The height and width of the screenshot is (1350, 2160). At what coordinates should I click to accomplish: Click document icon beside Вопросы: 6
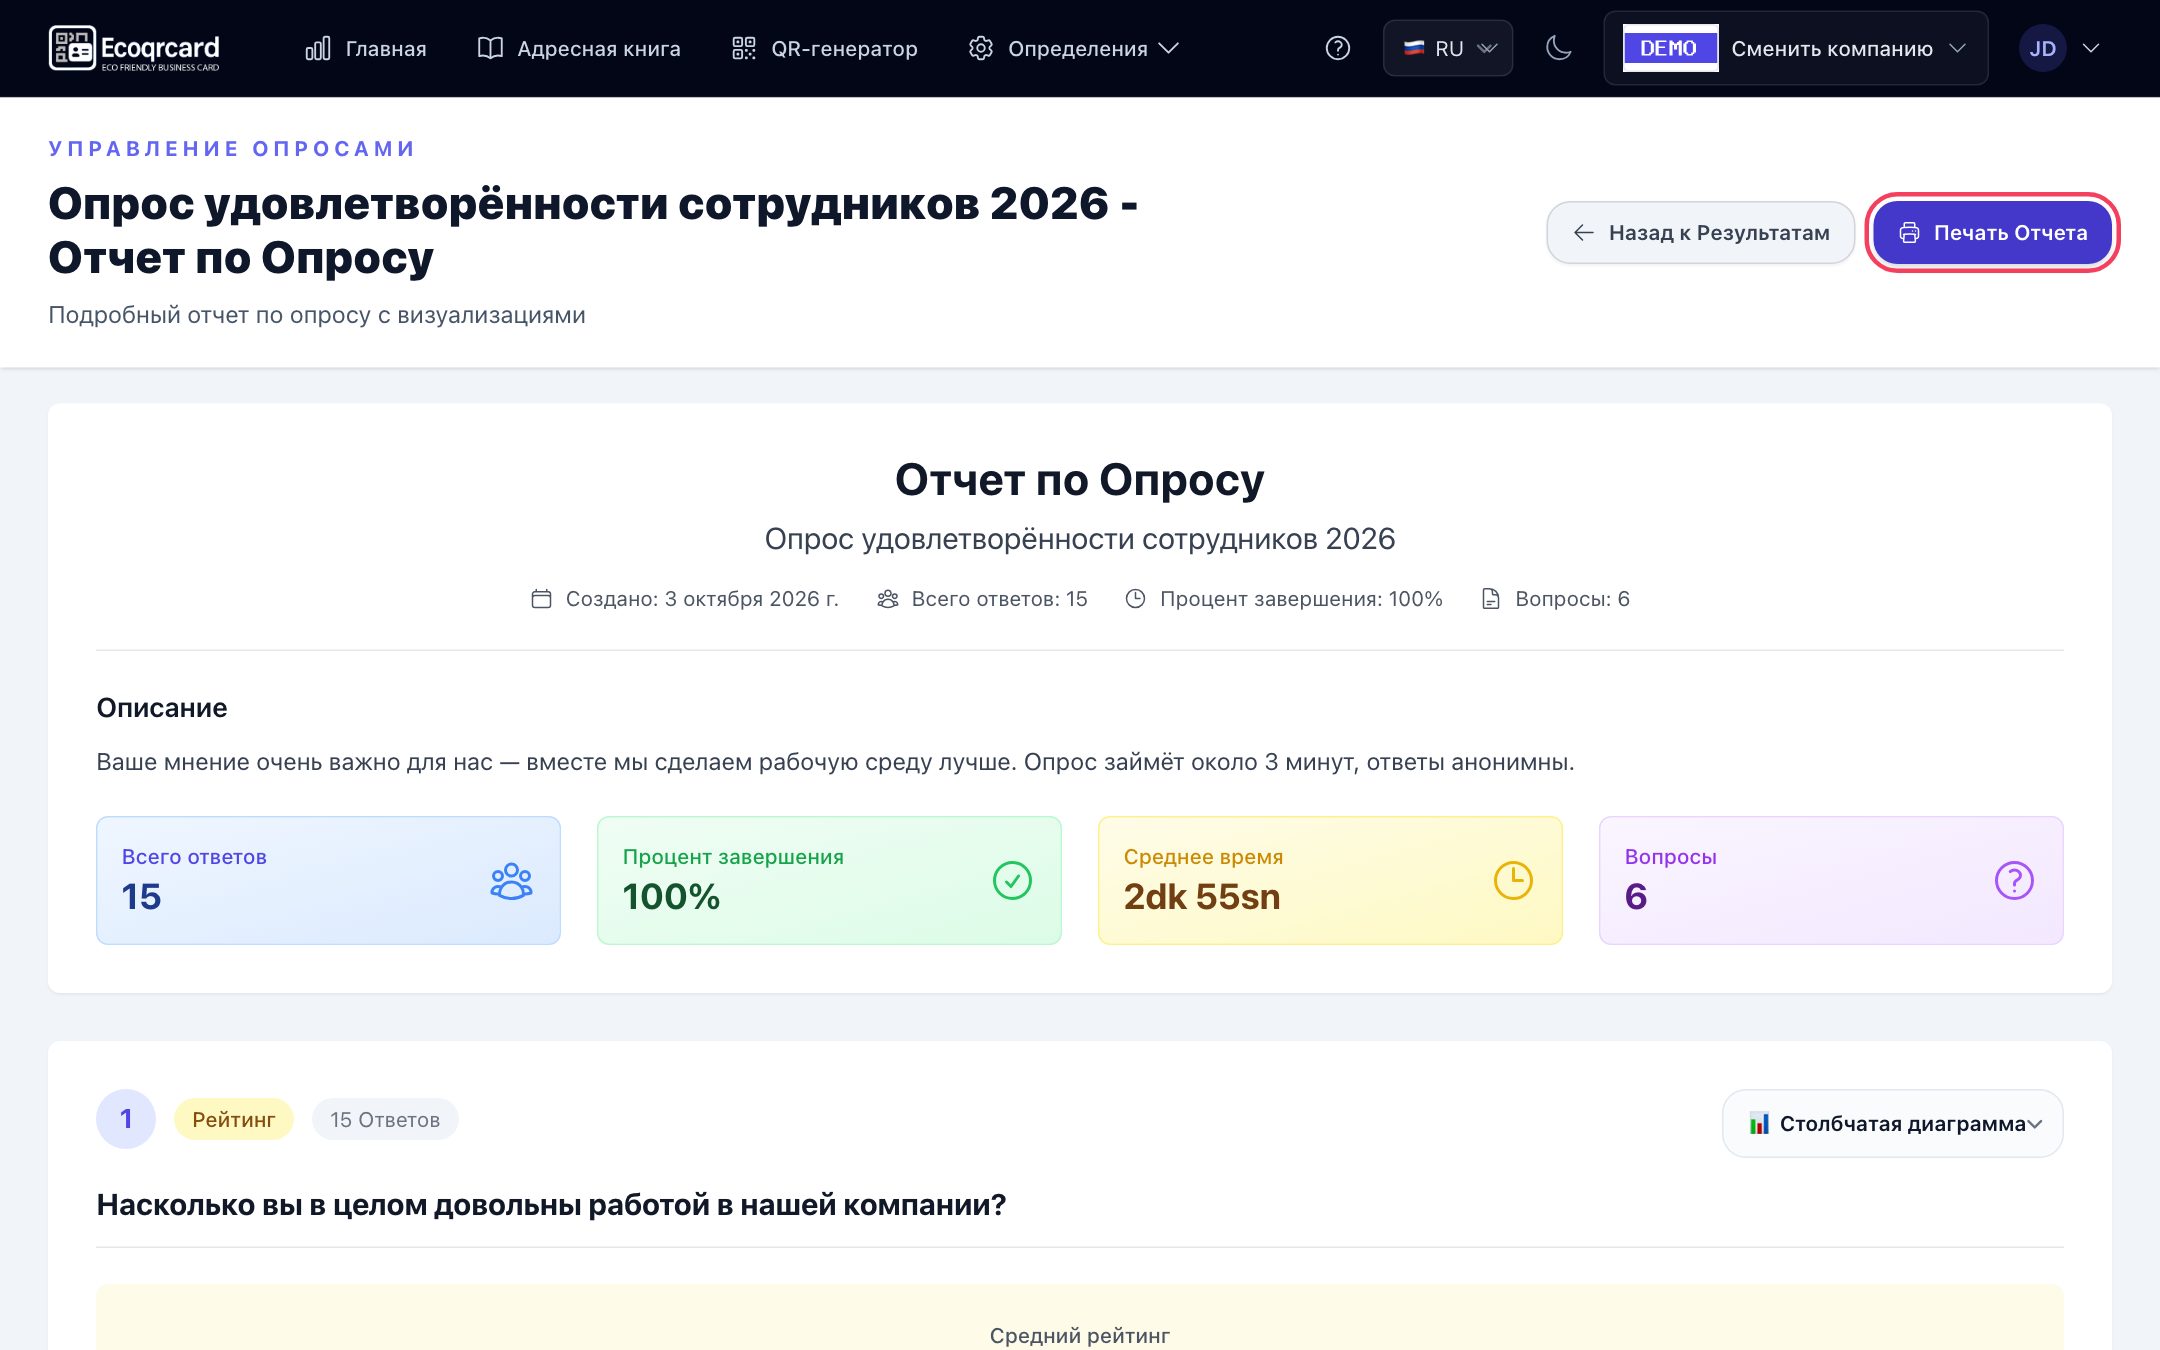(x=1490, y=599)
